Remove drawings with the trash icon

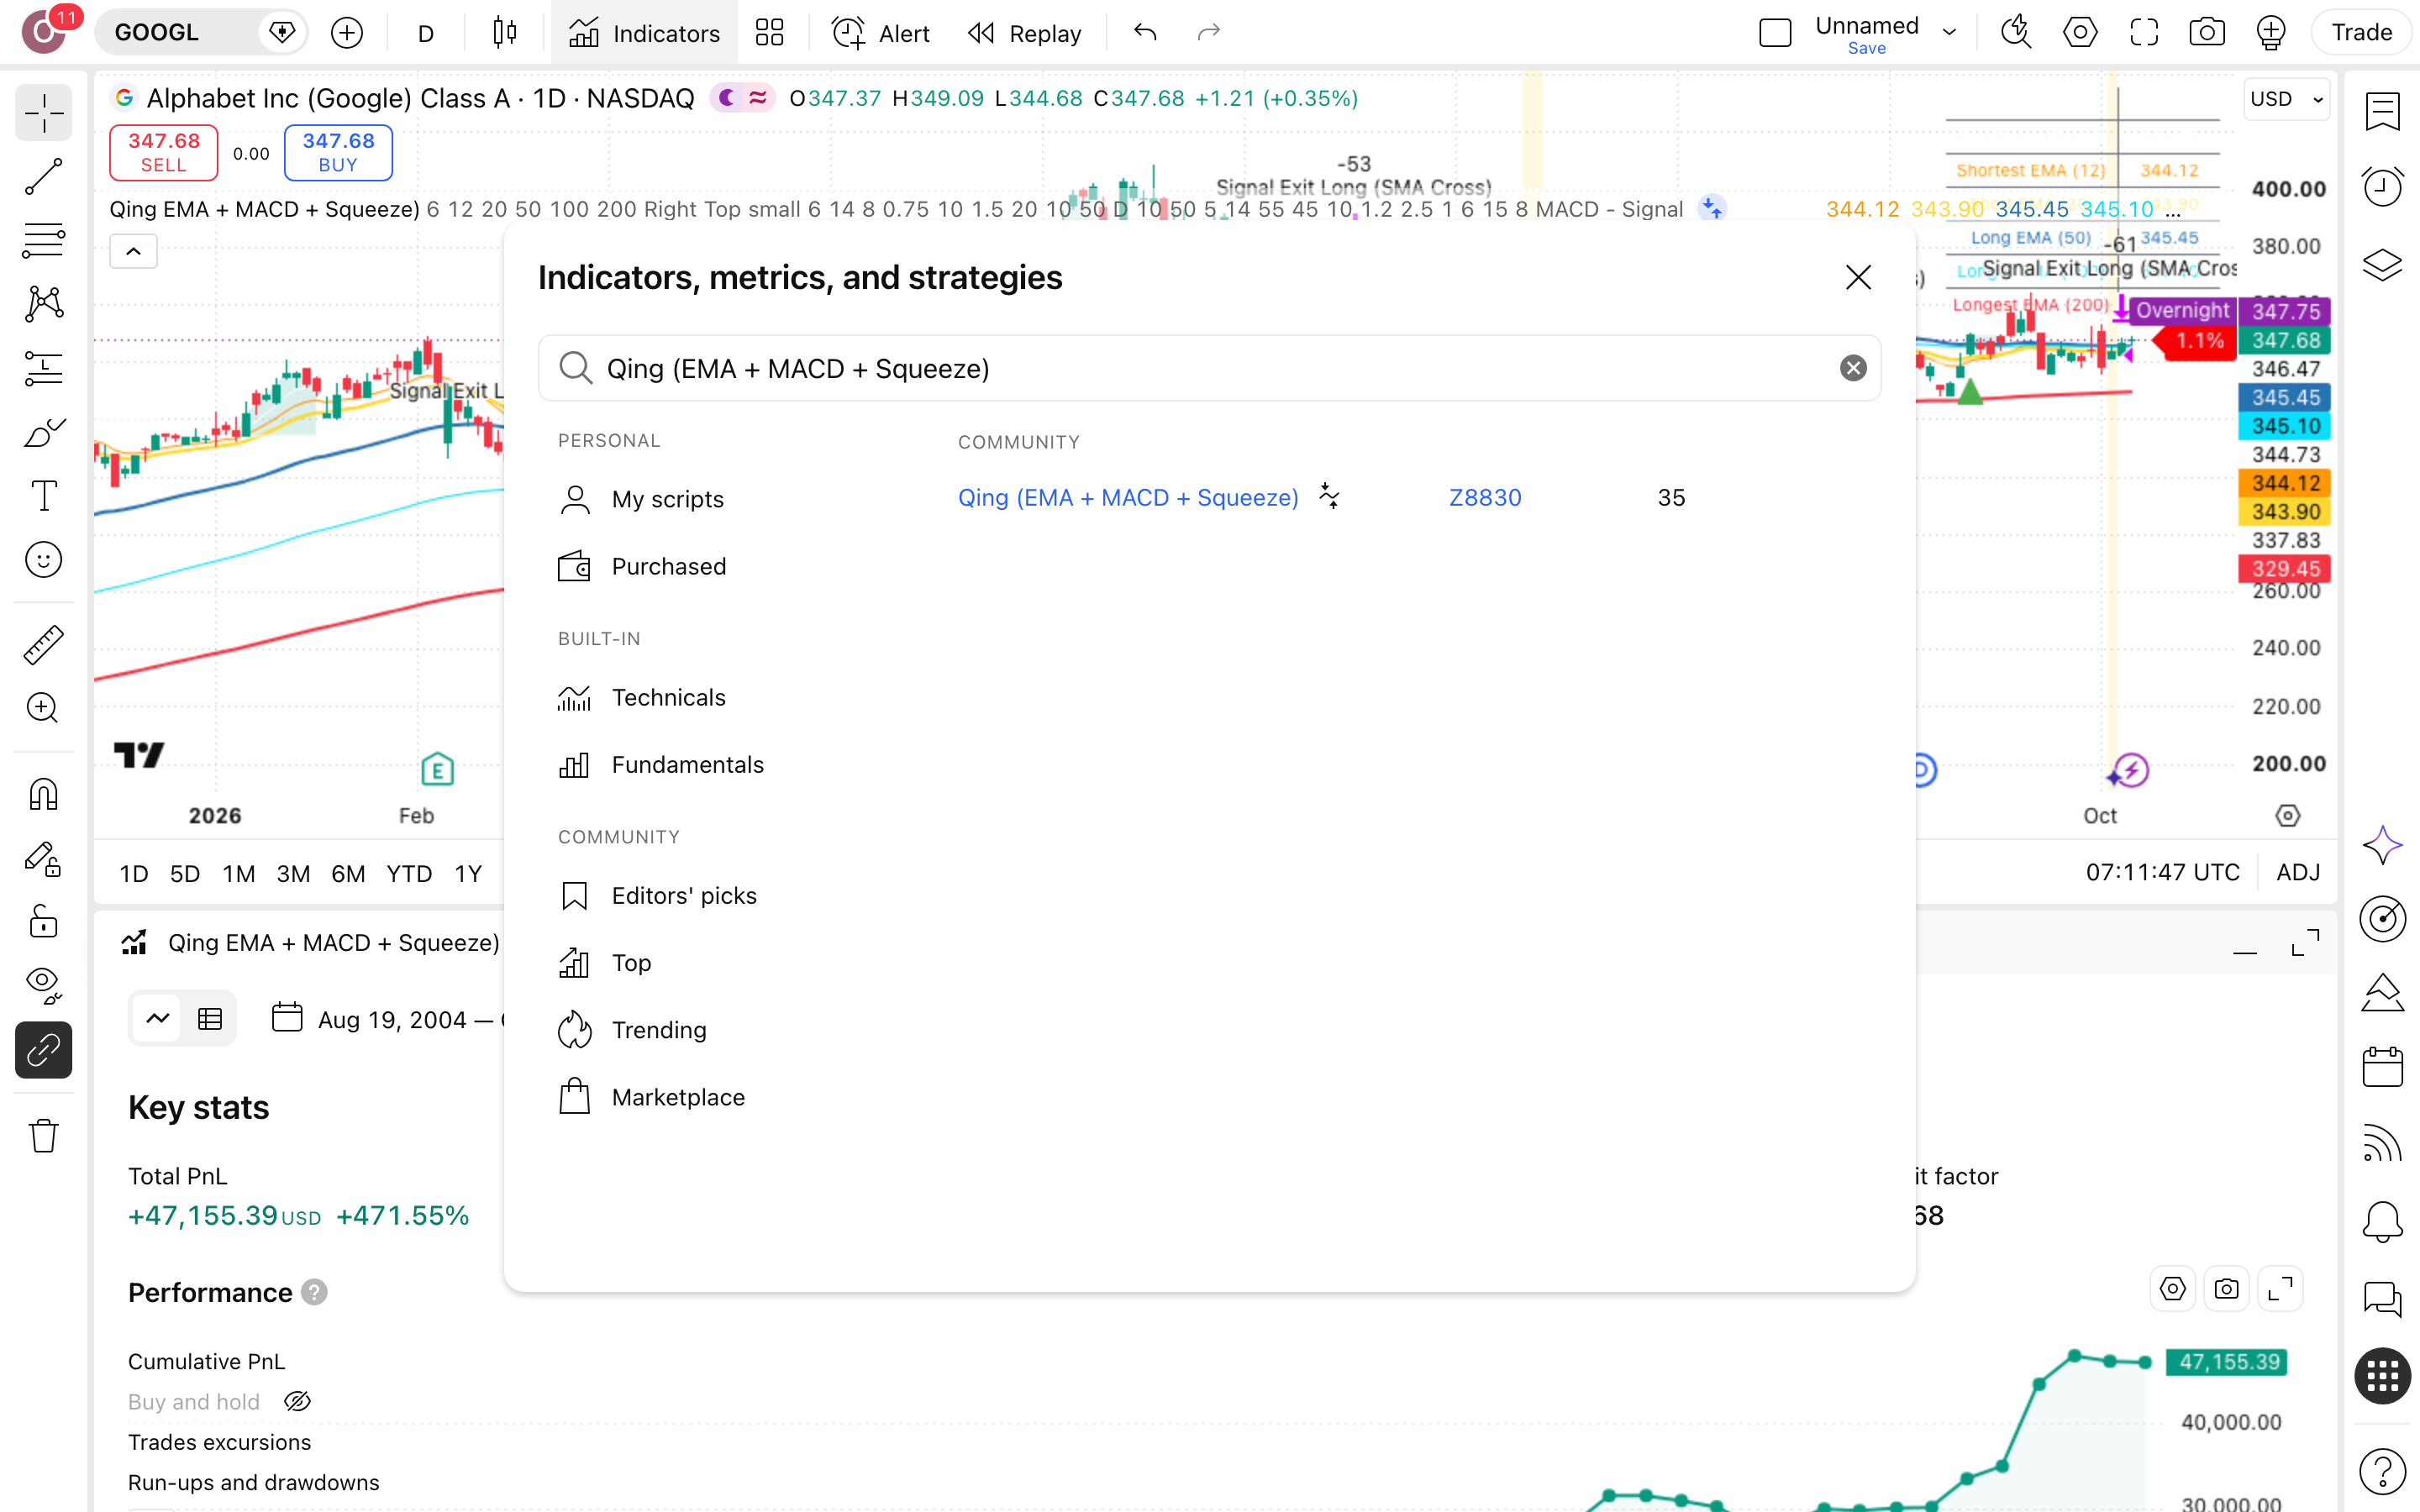(x=43, y=1136)
